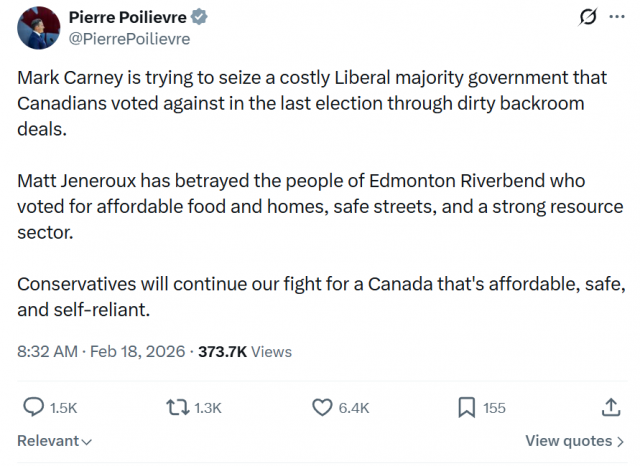Click the Grok explain icon on post
The height and width of the screenshot is (466, 640).
(589, 18)
